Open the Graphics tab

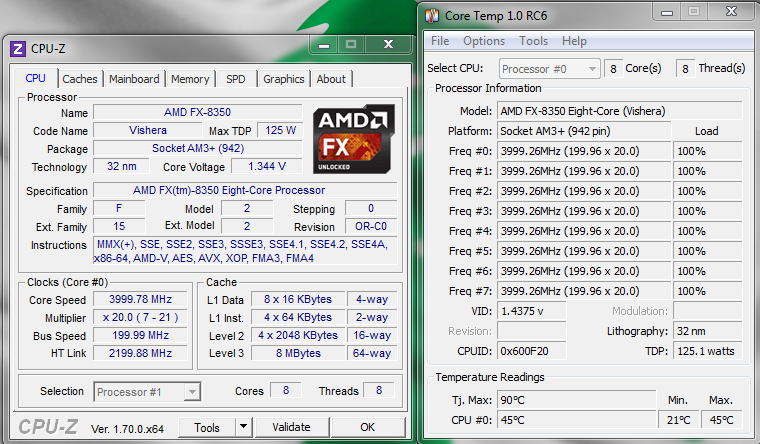pyautogui.click(x=284, y=79)
